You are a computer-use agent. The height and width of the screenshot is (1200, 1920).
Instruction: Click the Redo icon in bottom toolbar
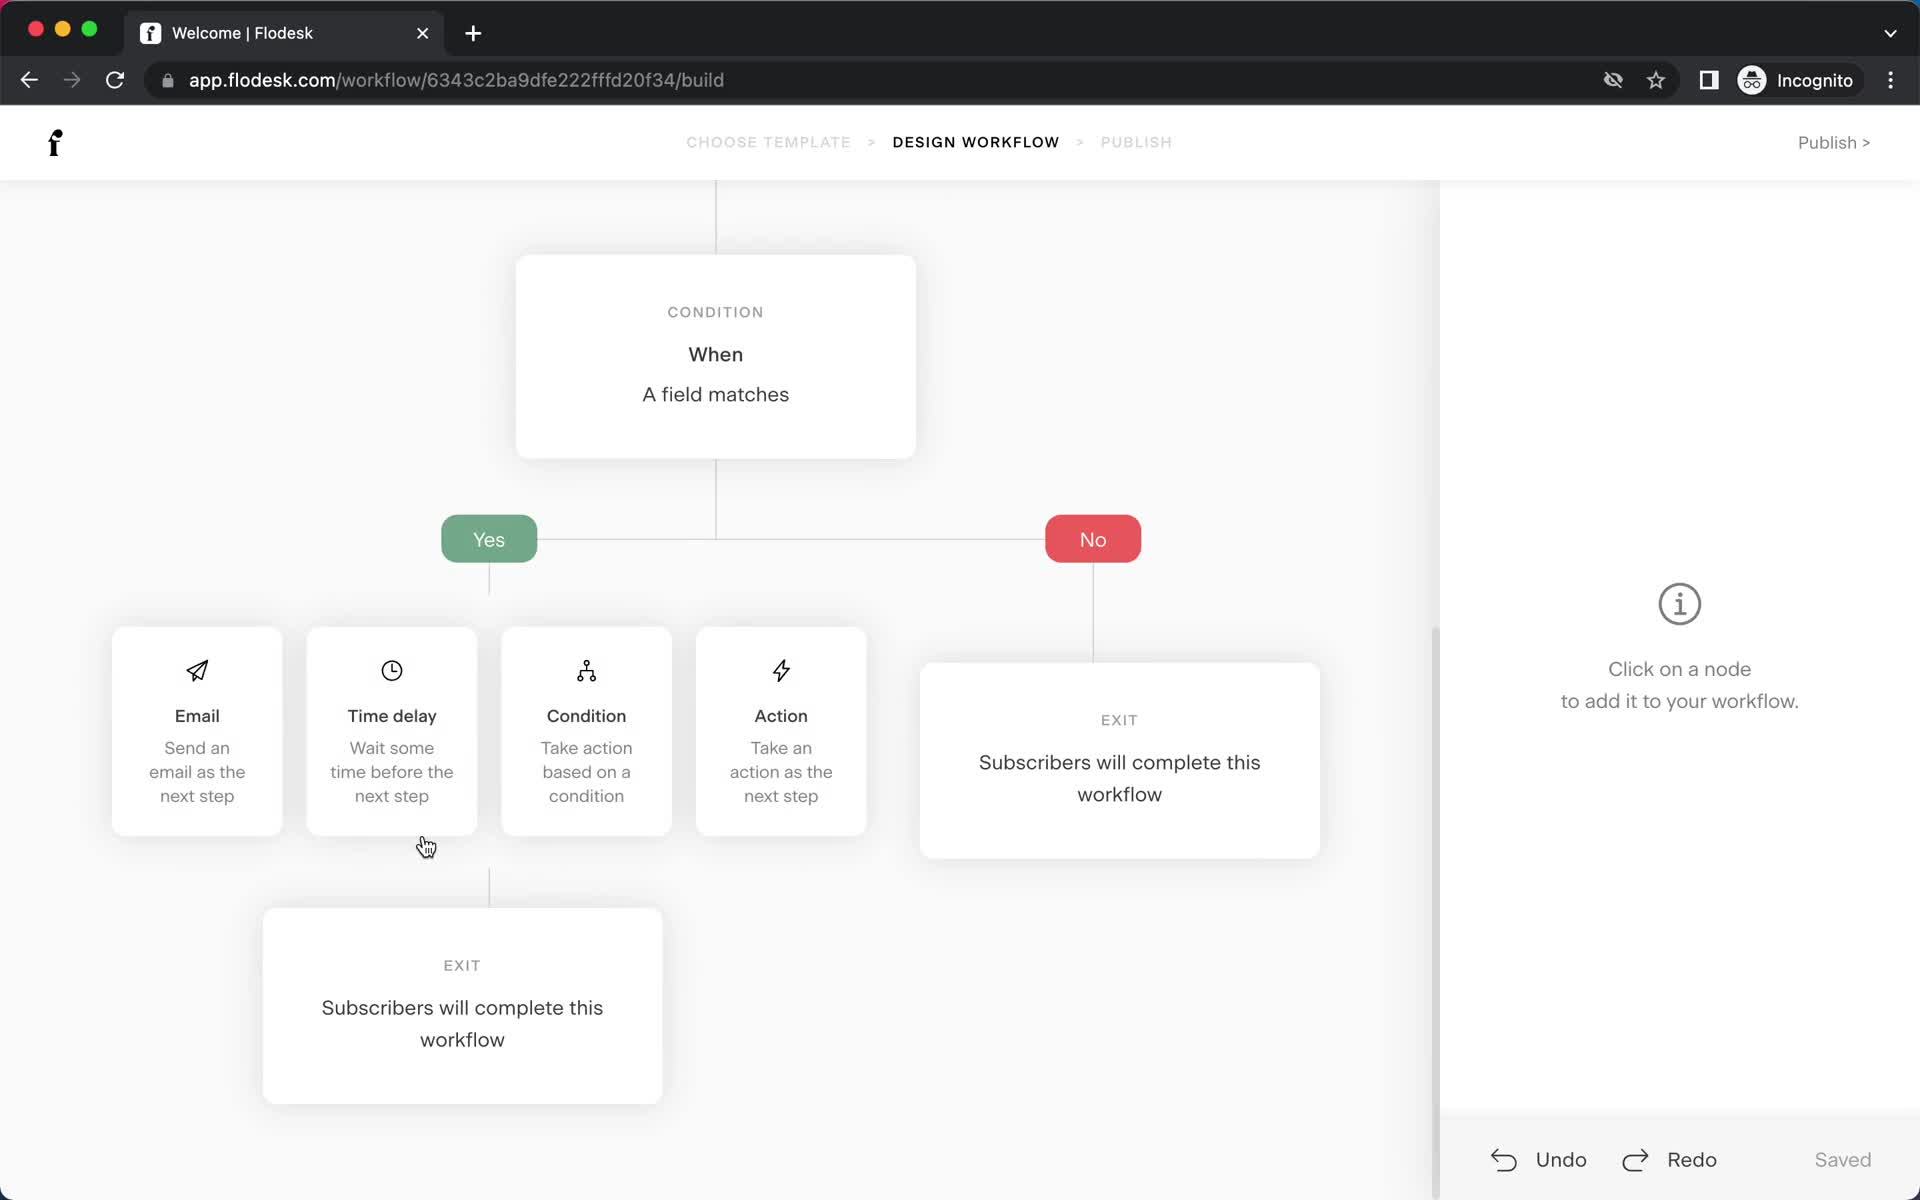1635,1159
